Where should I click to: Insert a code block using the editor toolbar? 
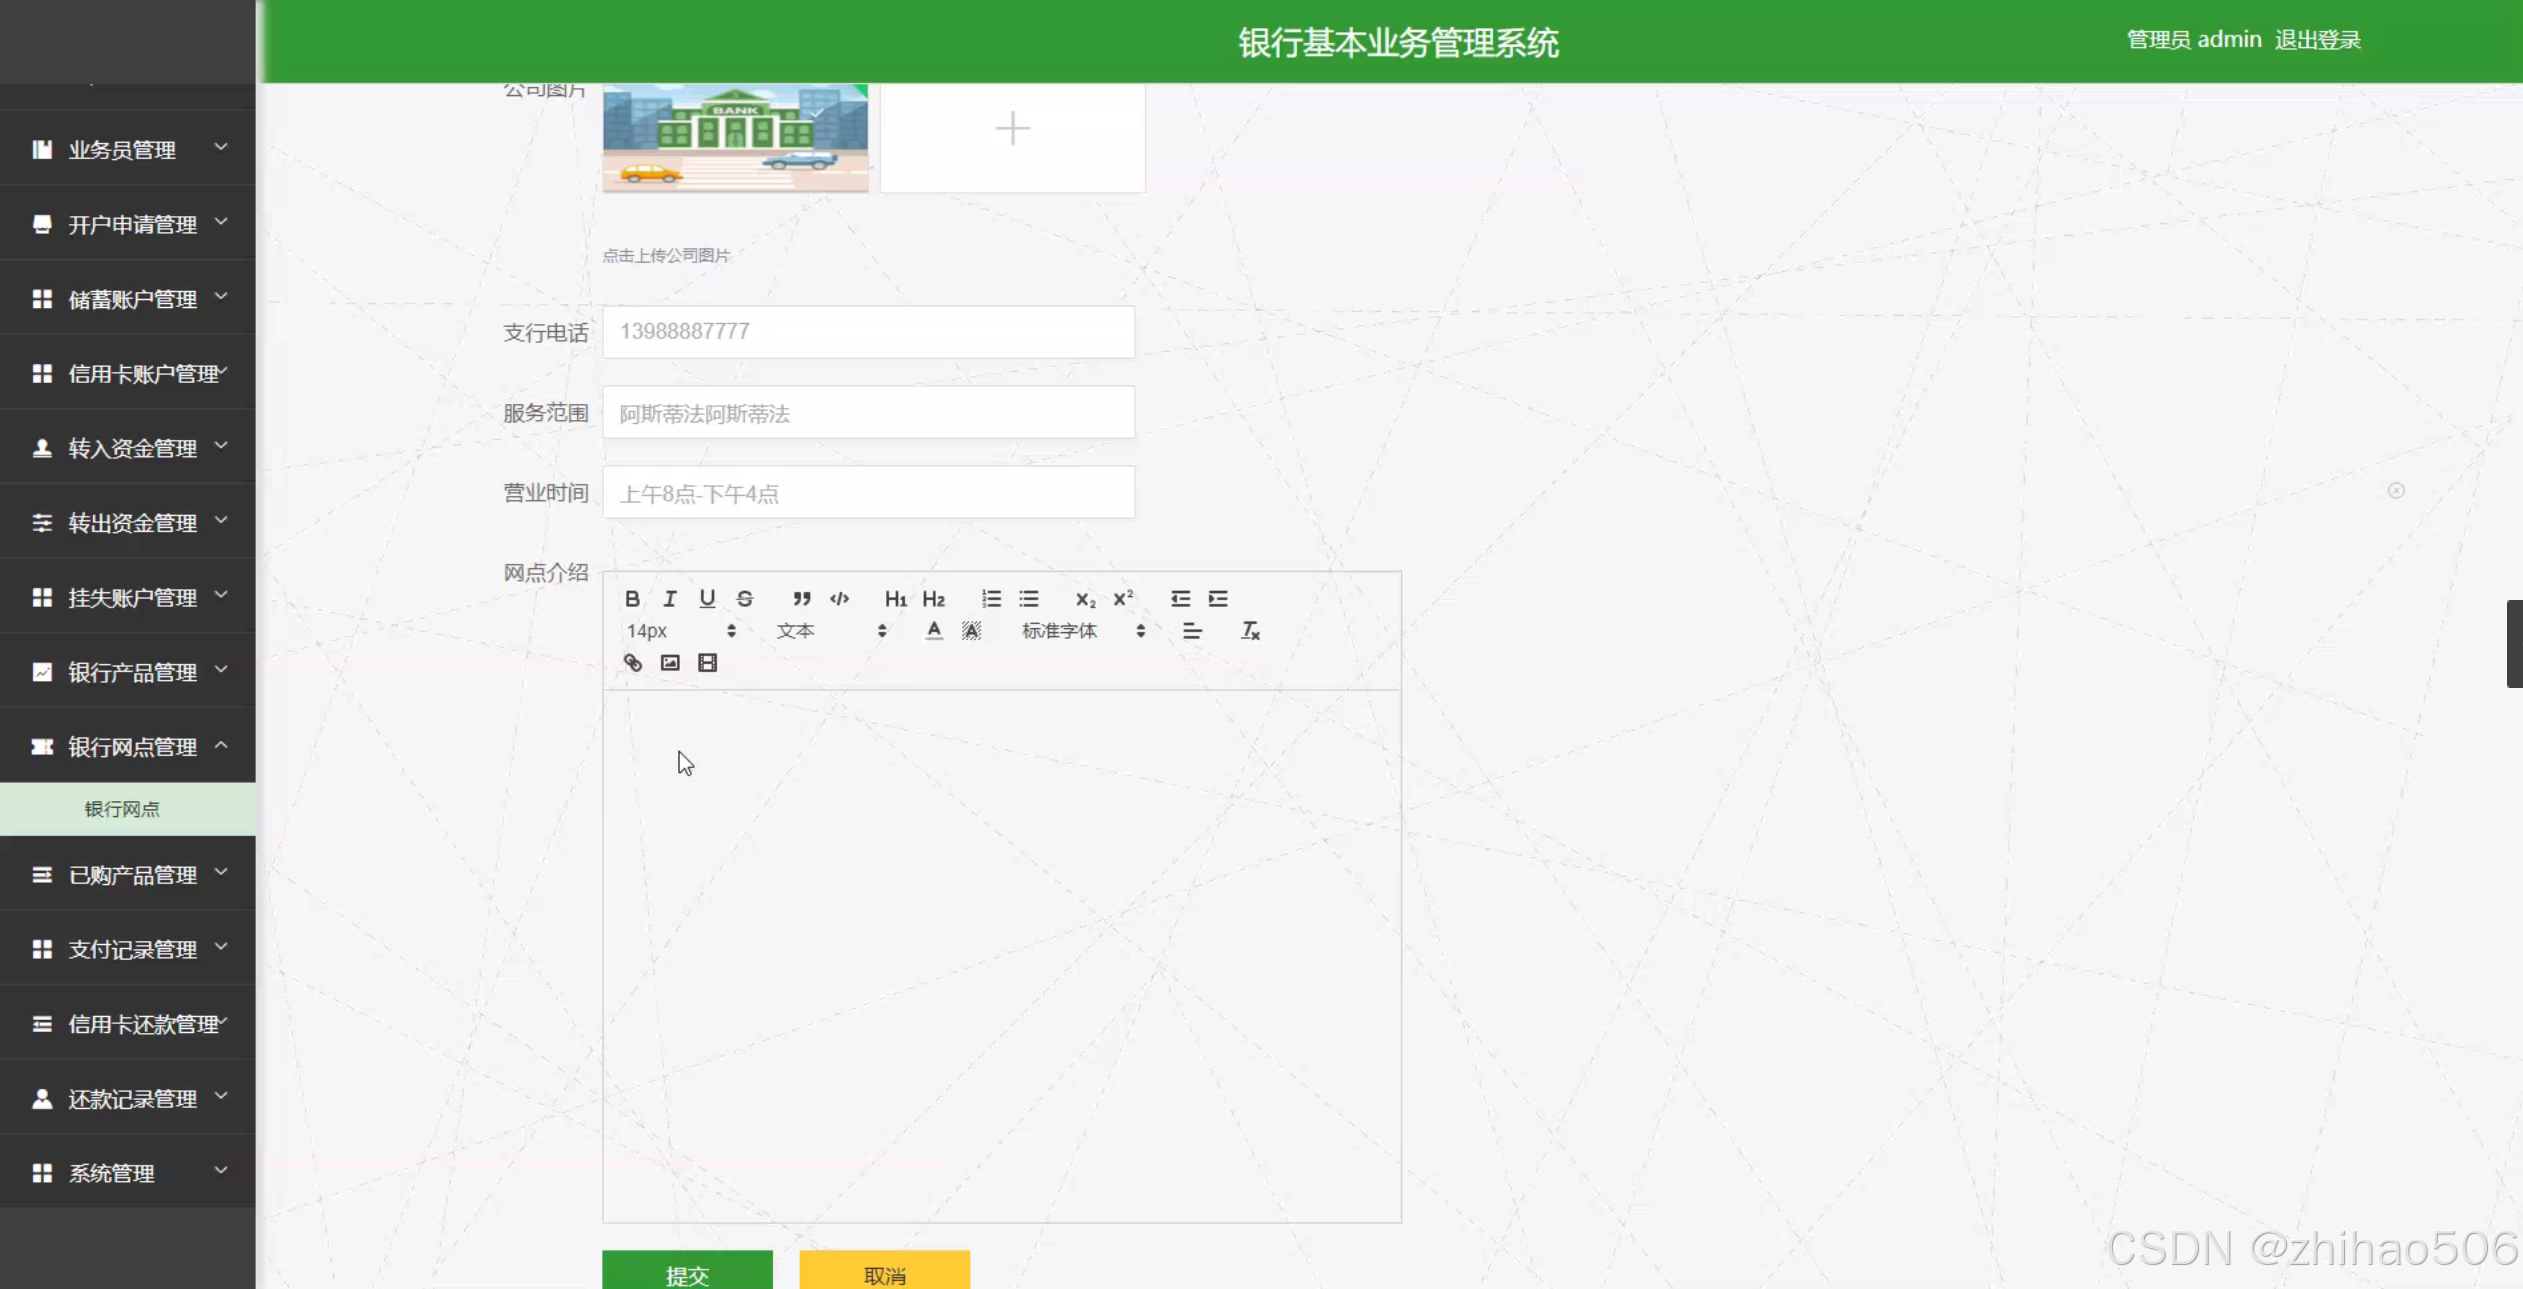839,598
